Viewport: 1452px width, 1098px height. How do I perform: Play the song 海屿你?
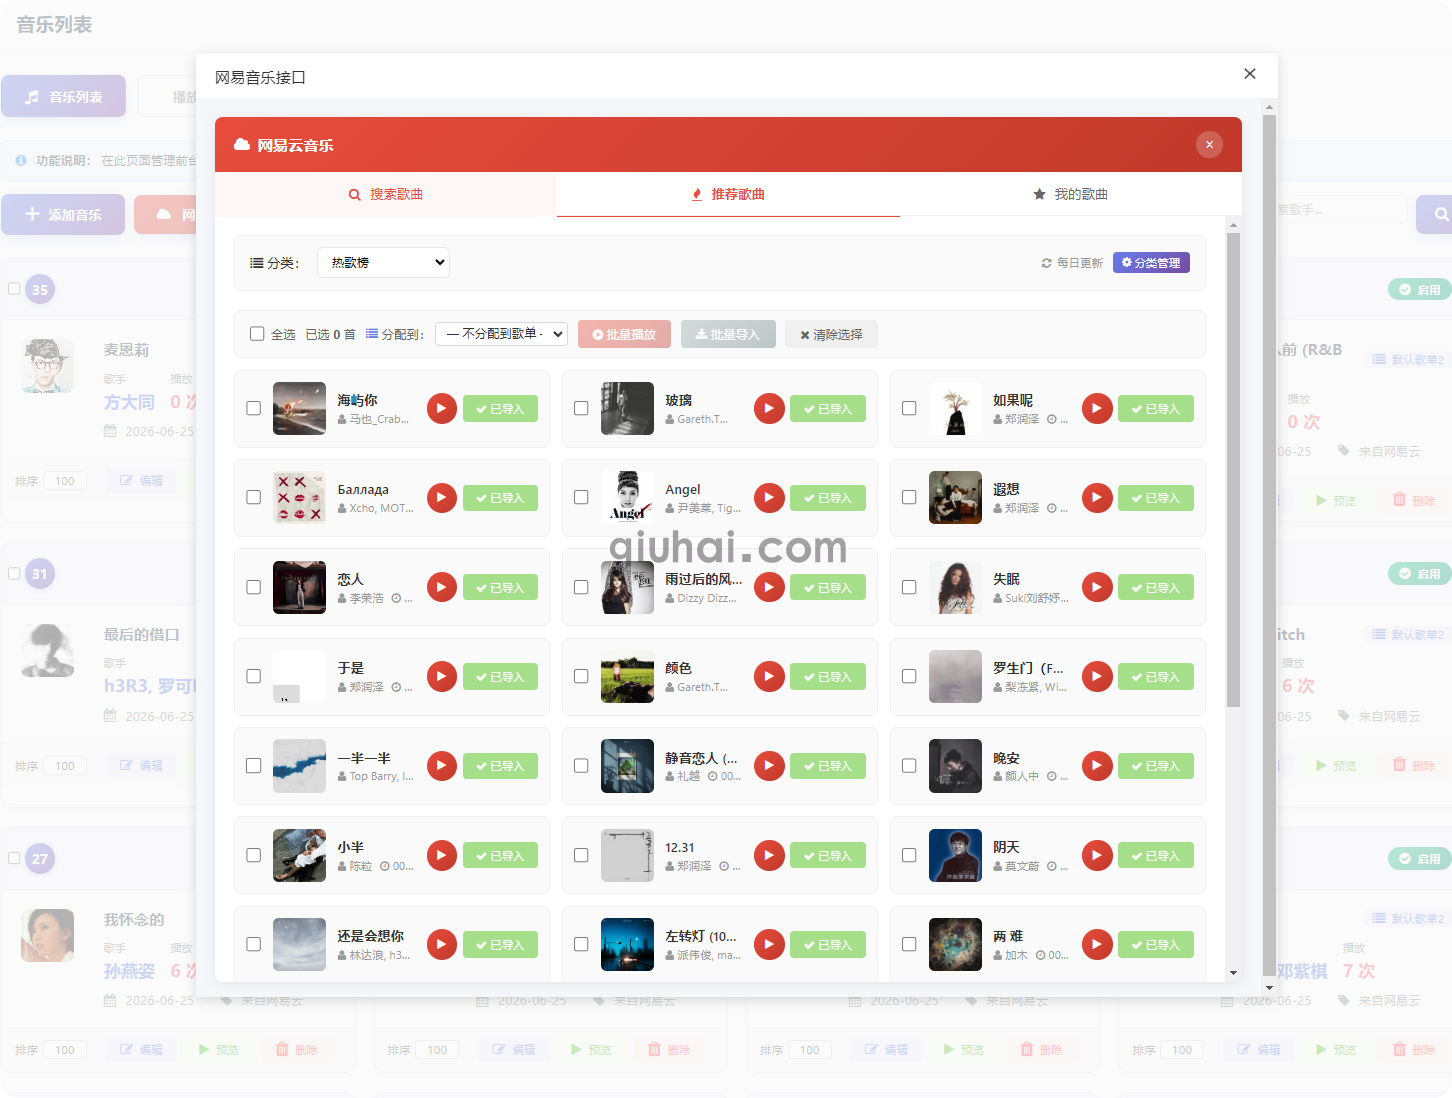(441, 408)
